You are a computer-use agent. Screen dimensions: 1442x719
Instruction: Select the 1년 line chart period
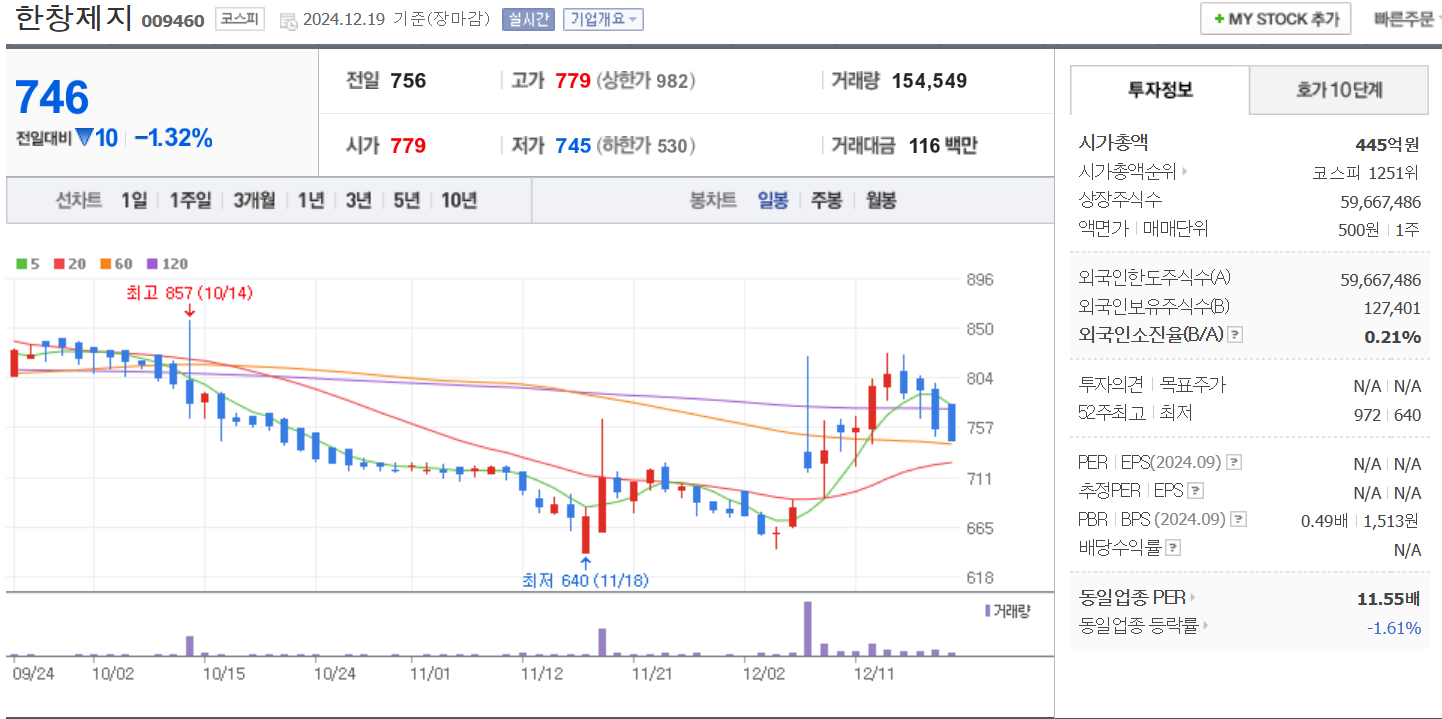[311, 200]
